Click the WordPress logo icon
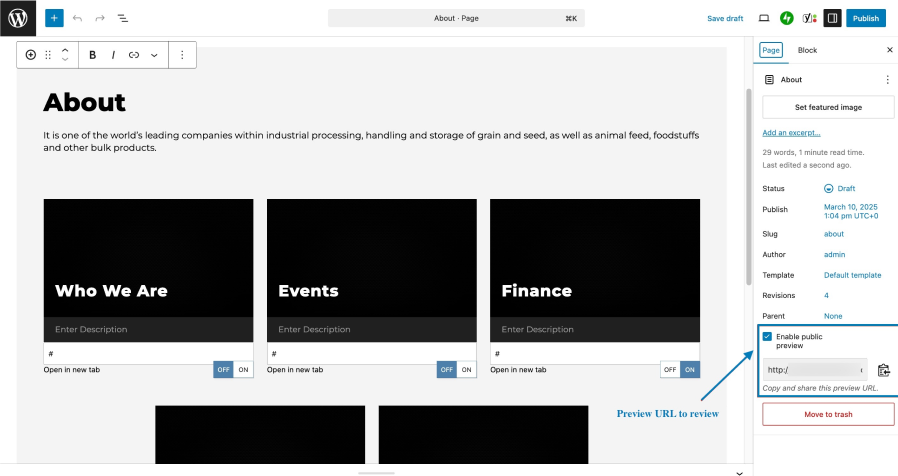The image size is (898, 476). (18, 18)
